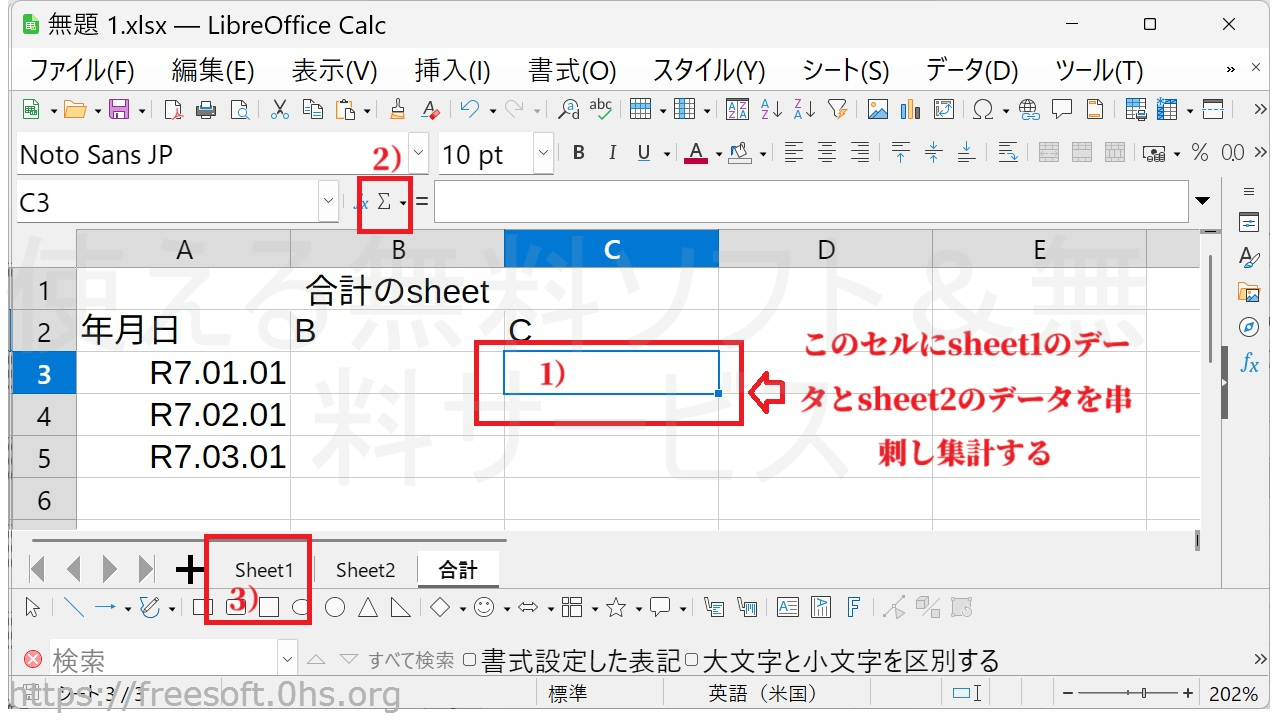
Task: Click the Clone Formatting paintbrush icon
Action: pos(398,109)
